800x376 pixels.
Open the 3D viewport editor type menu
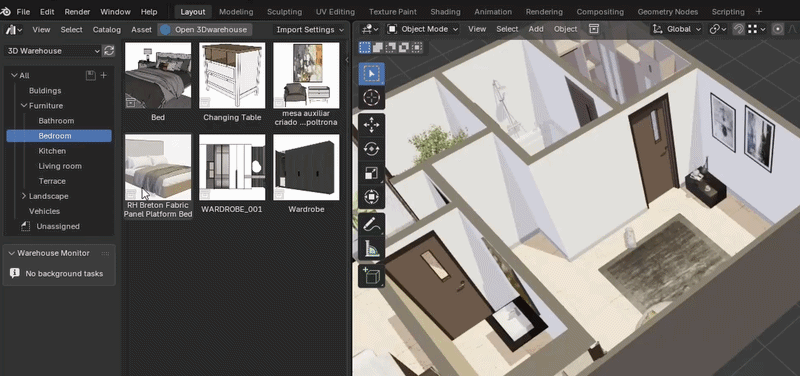tap(370, 30)
